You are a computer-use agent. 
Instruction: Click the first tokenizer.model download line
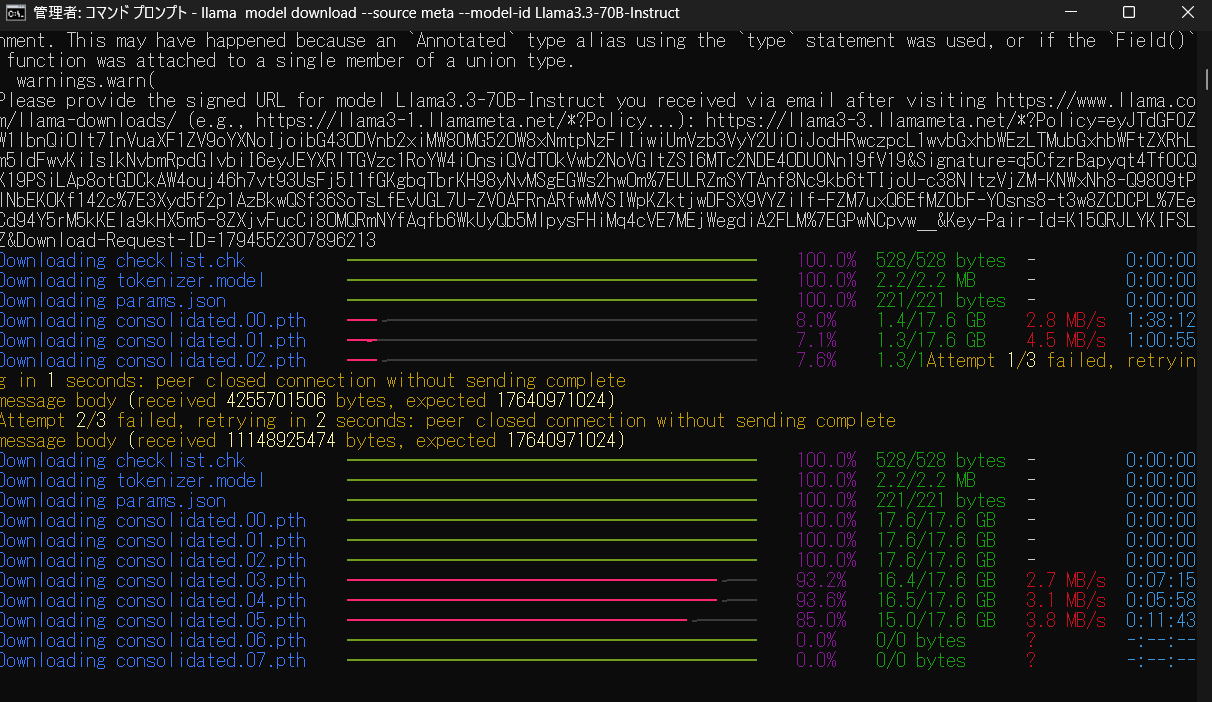click(x=131, y=281)
